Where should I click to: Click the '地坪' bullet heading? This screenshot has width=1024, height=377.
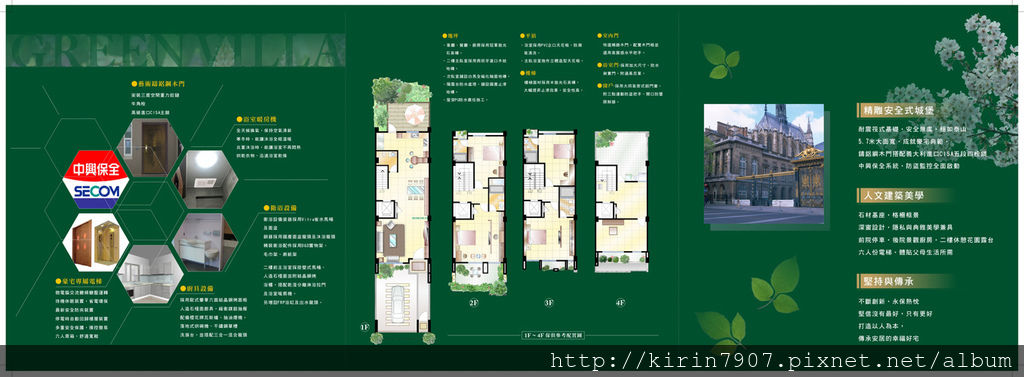click(x=452, y=35)
